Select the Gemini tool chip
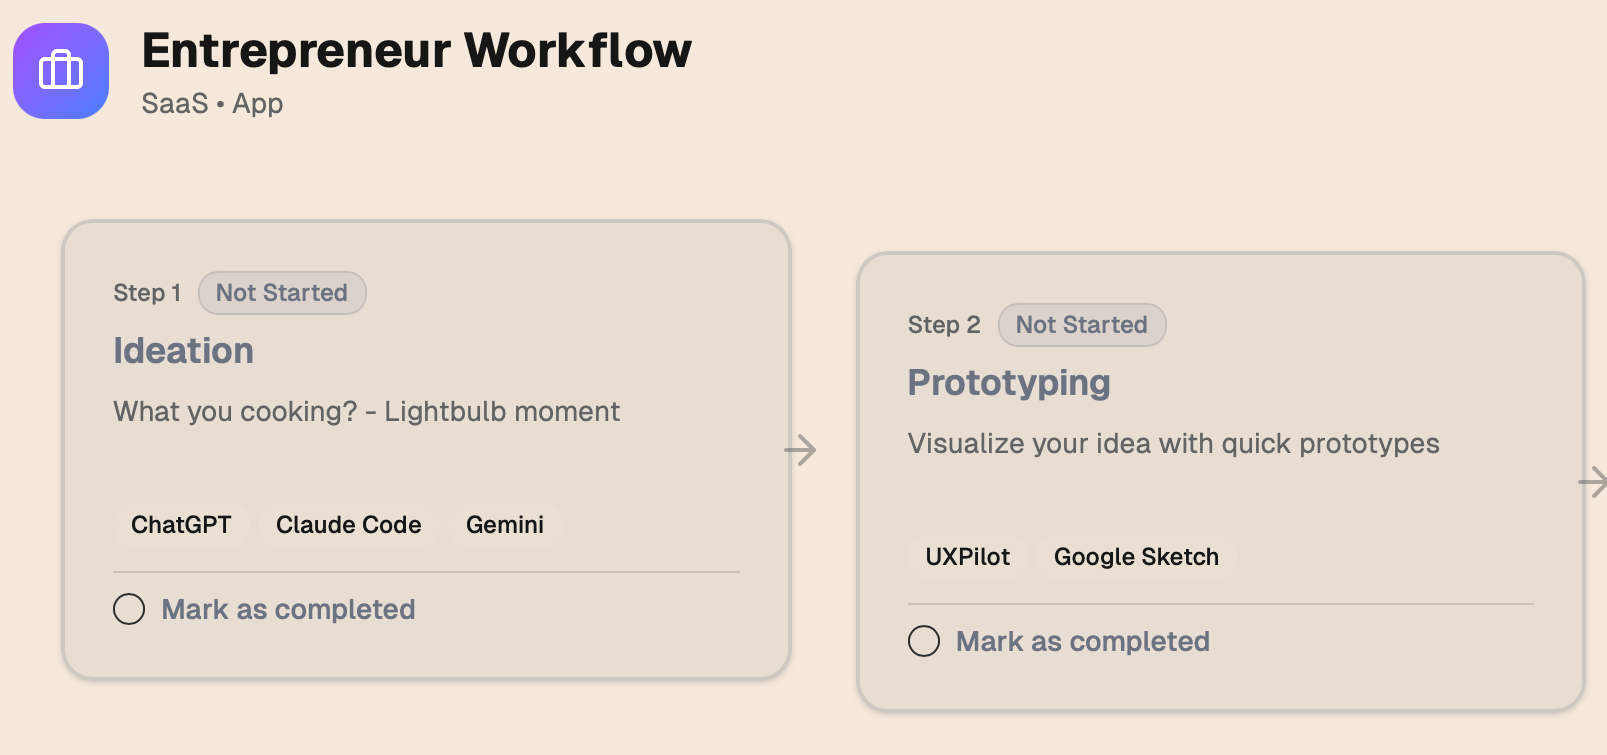 click(505, 525)
